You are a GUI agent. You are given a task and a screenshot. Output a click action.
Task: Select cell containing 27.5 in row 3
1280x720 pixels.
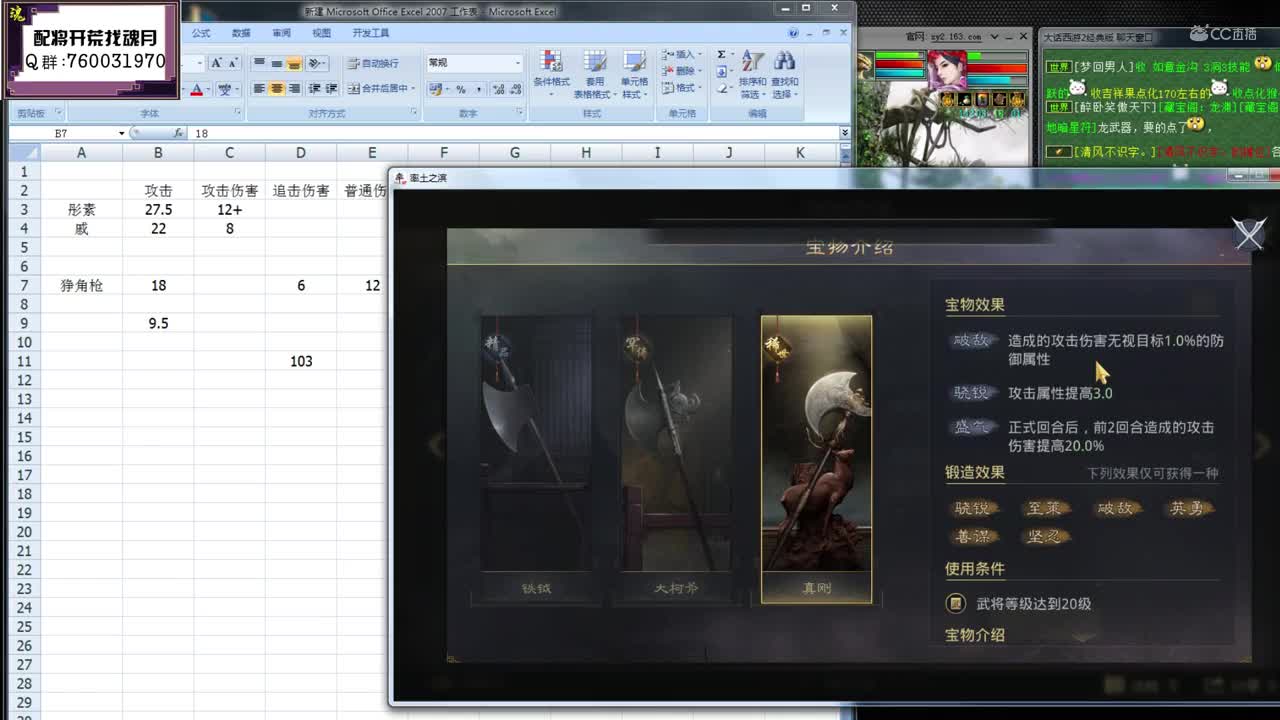coord(158,210)
